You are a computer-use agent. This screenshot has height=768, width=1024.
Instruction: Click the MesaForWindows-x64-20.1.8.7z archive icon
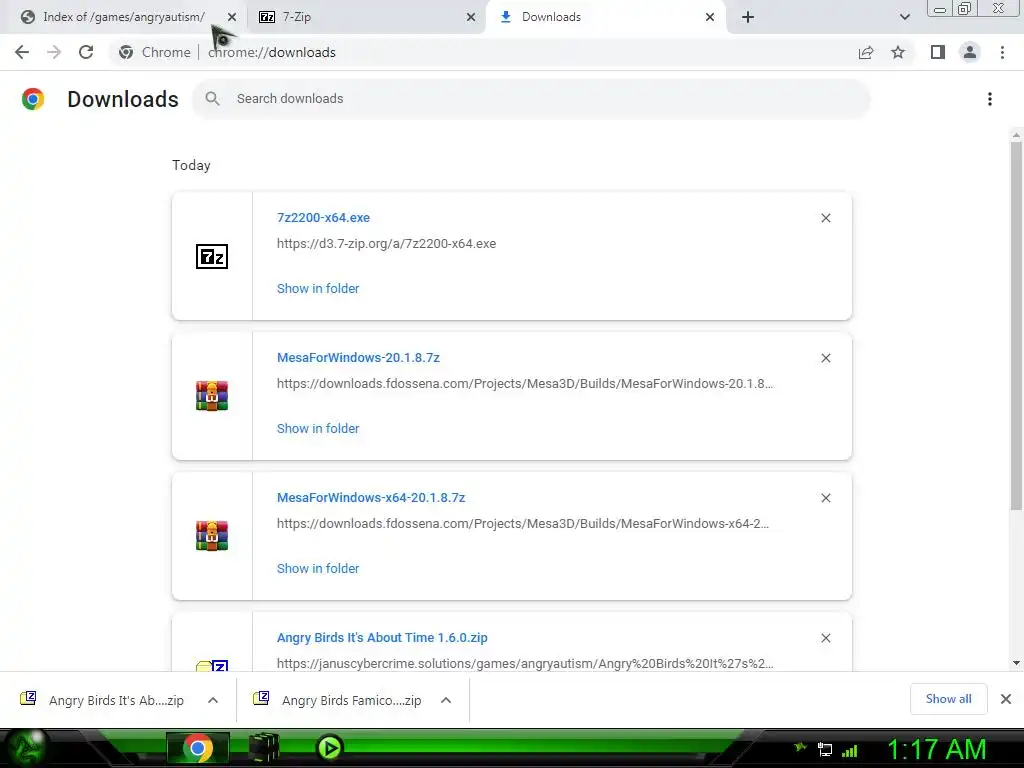tap(212, 536)
